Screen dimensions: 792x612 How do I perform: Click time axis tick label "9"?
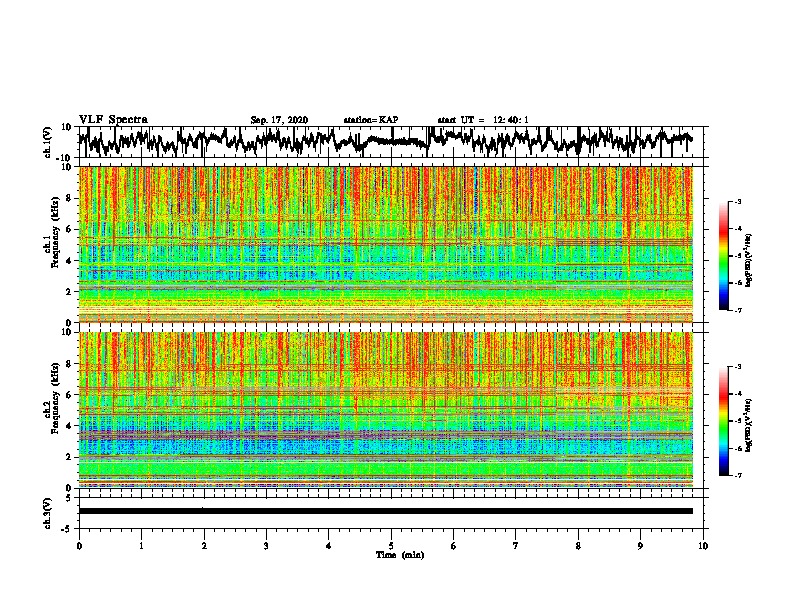point(640,546)
